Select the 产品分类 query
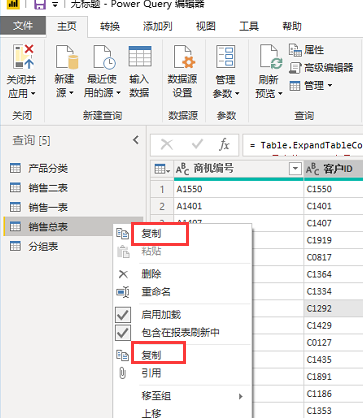The width and height of the screenshot is (363, 418). [x=48, y=168]
